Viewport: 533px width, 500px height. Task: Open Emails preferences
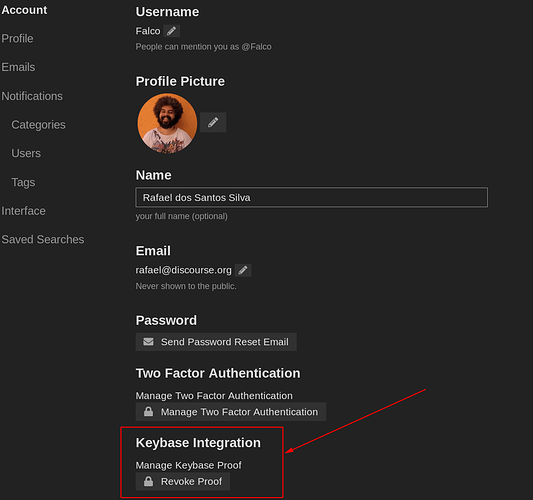[18, 67]
